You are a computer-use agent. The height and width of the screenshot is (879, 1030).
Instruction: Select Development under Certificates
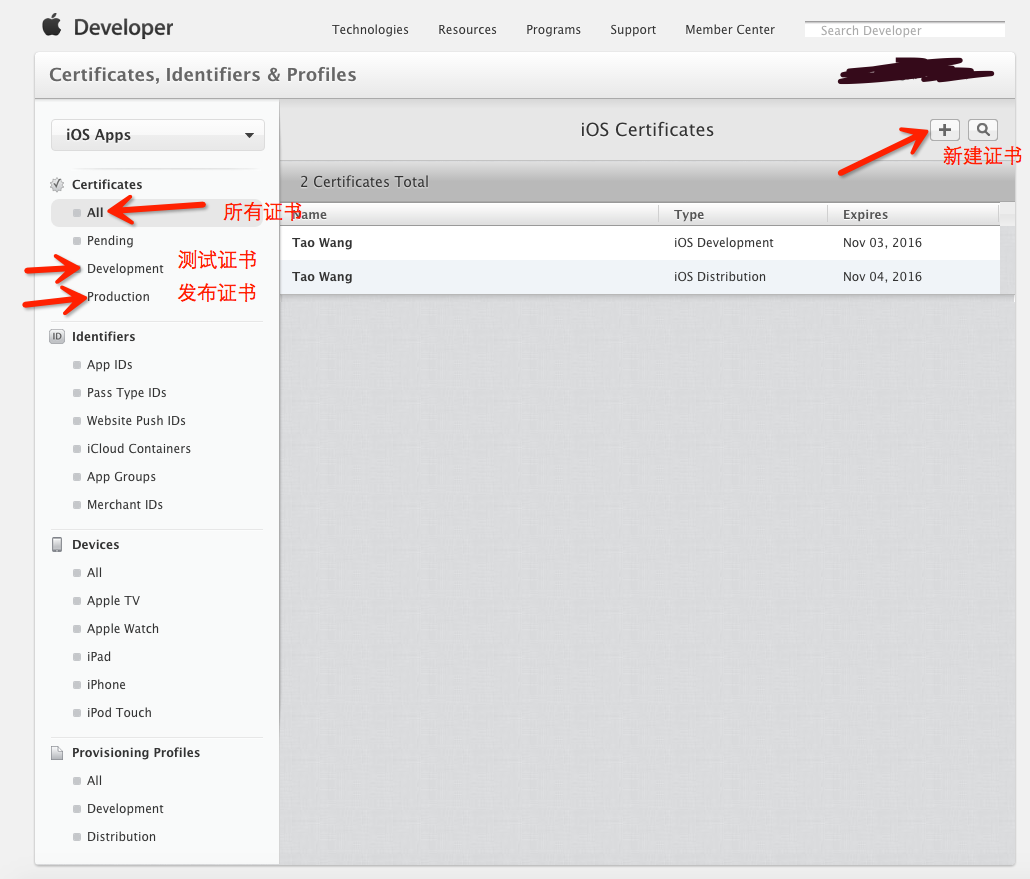pyautogui.click(x=125, y=269)
